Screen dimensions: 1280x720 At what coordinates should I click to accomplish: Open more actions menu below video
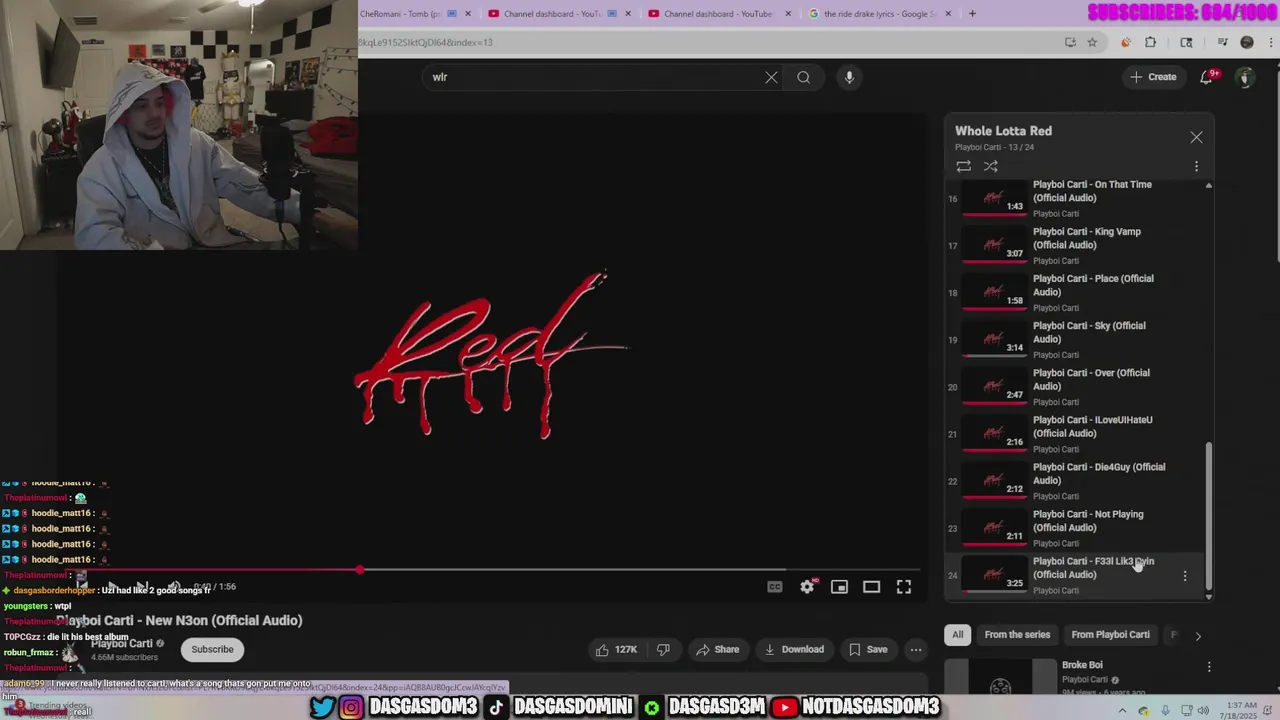(915, 650)
